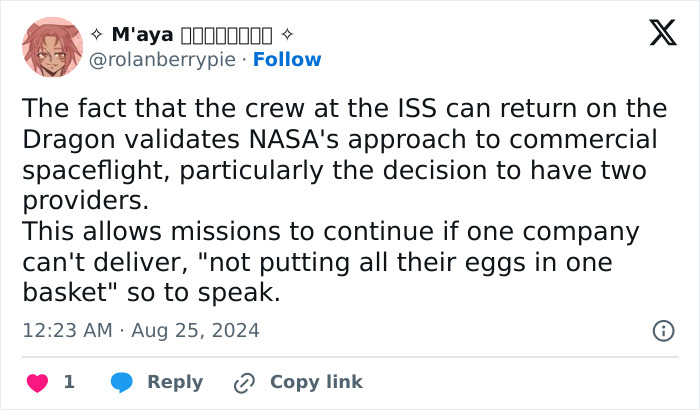Screen dimensions: 700x410
Task: Open the X logo link
Action: [x=662, y=34]
